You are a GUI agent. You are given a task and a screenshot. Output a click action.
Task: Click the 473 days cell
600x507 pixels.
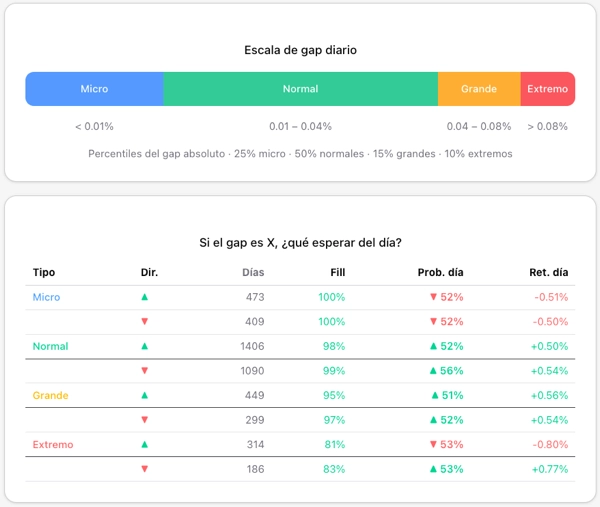click(x=255, y=297)
